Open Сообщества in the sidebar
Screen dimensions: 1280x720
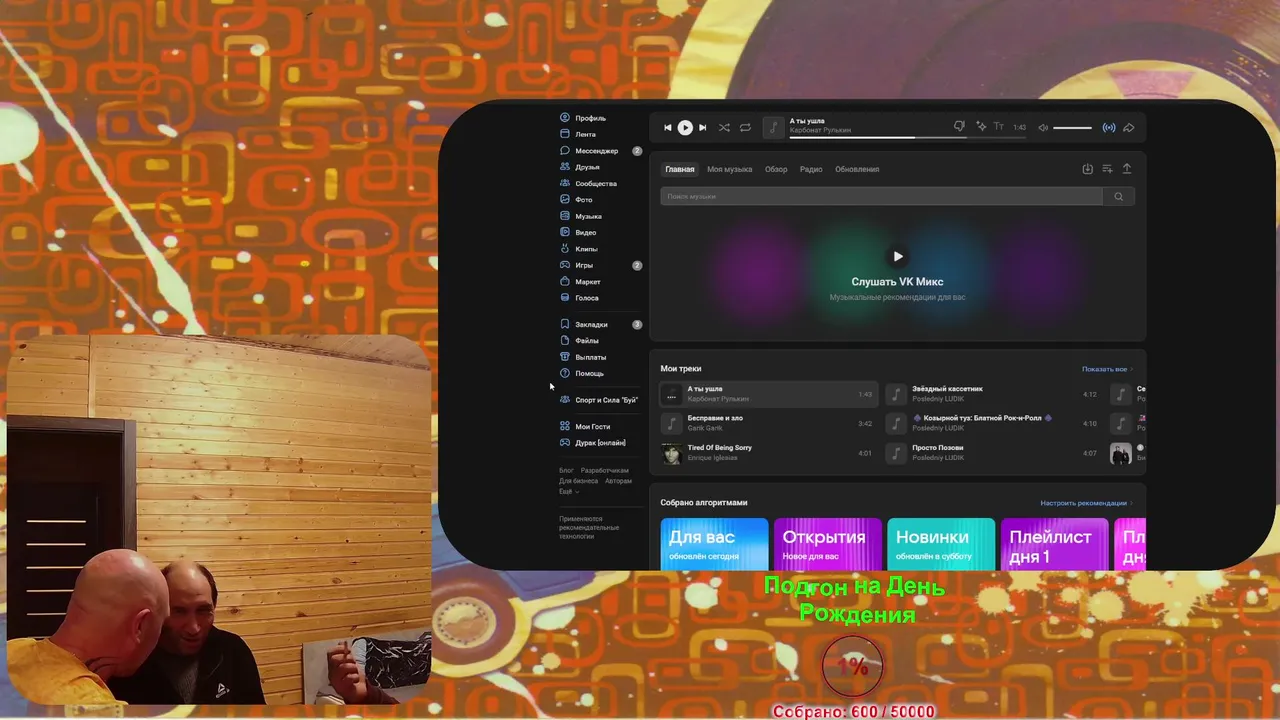coord(589,184)
